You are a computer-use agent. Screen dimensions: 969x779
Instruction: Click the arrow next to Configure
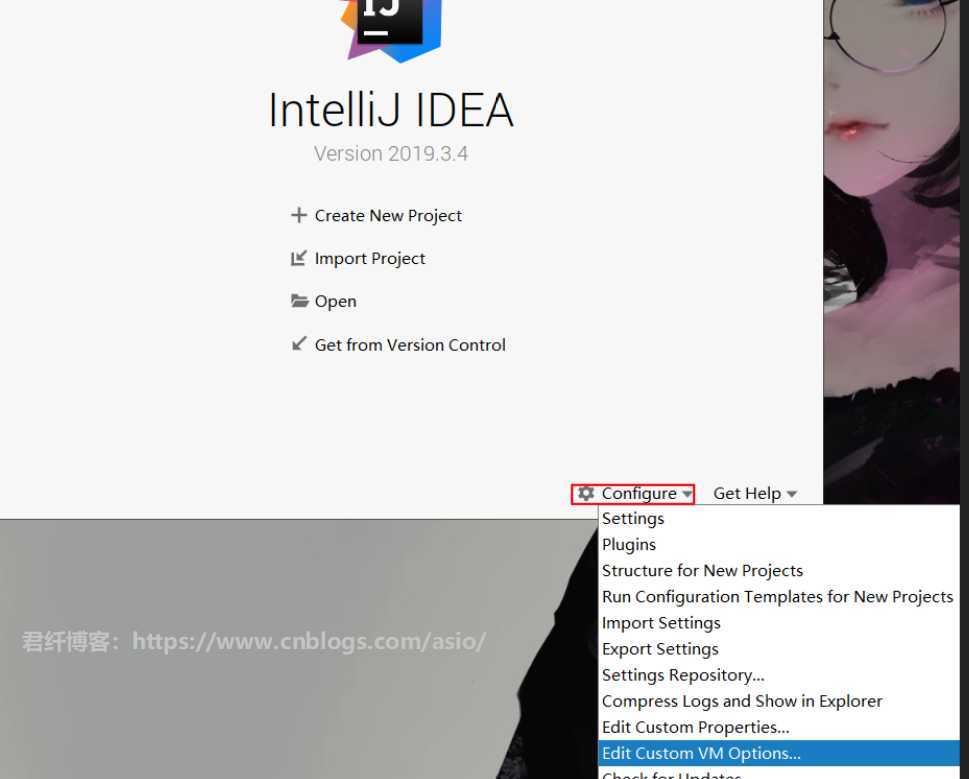pyautogui.click(x=687, y=494)
